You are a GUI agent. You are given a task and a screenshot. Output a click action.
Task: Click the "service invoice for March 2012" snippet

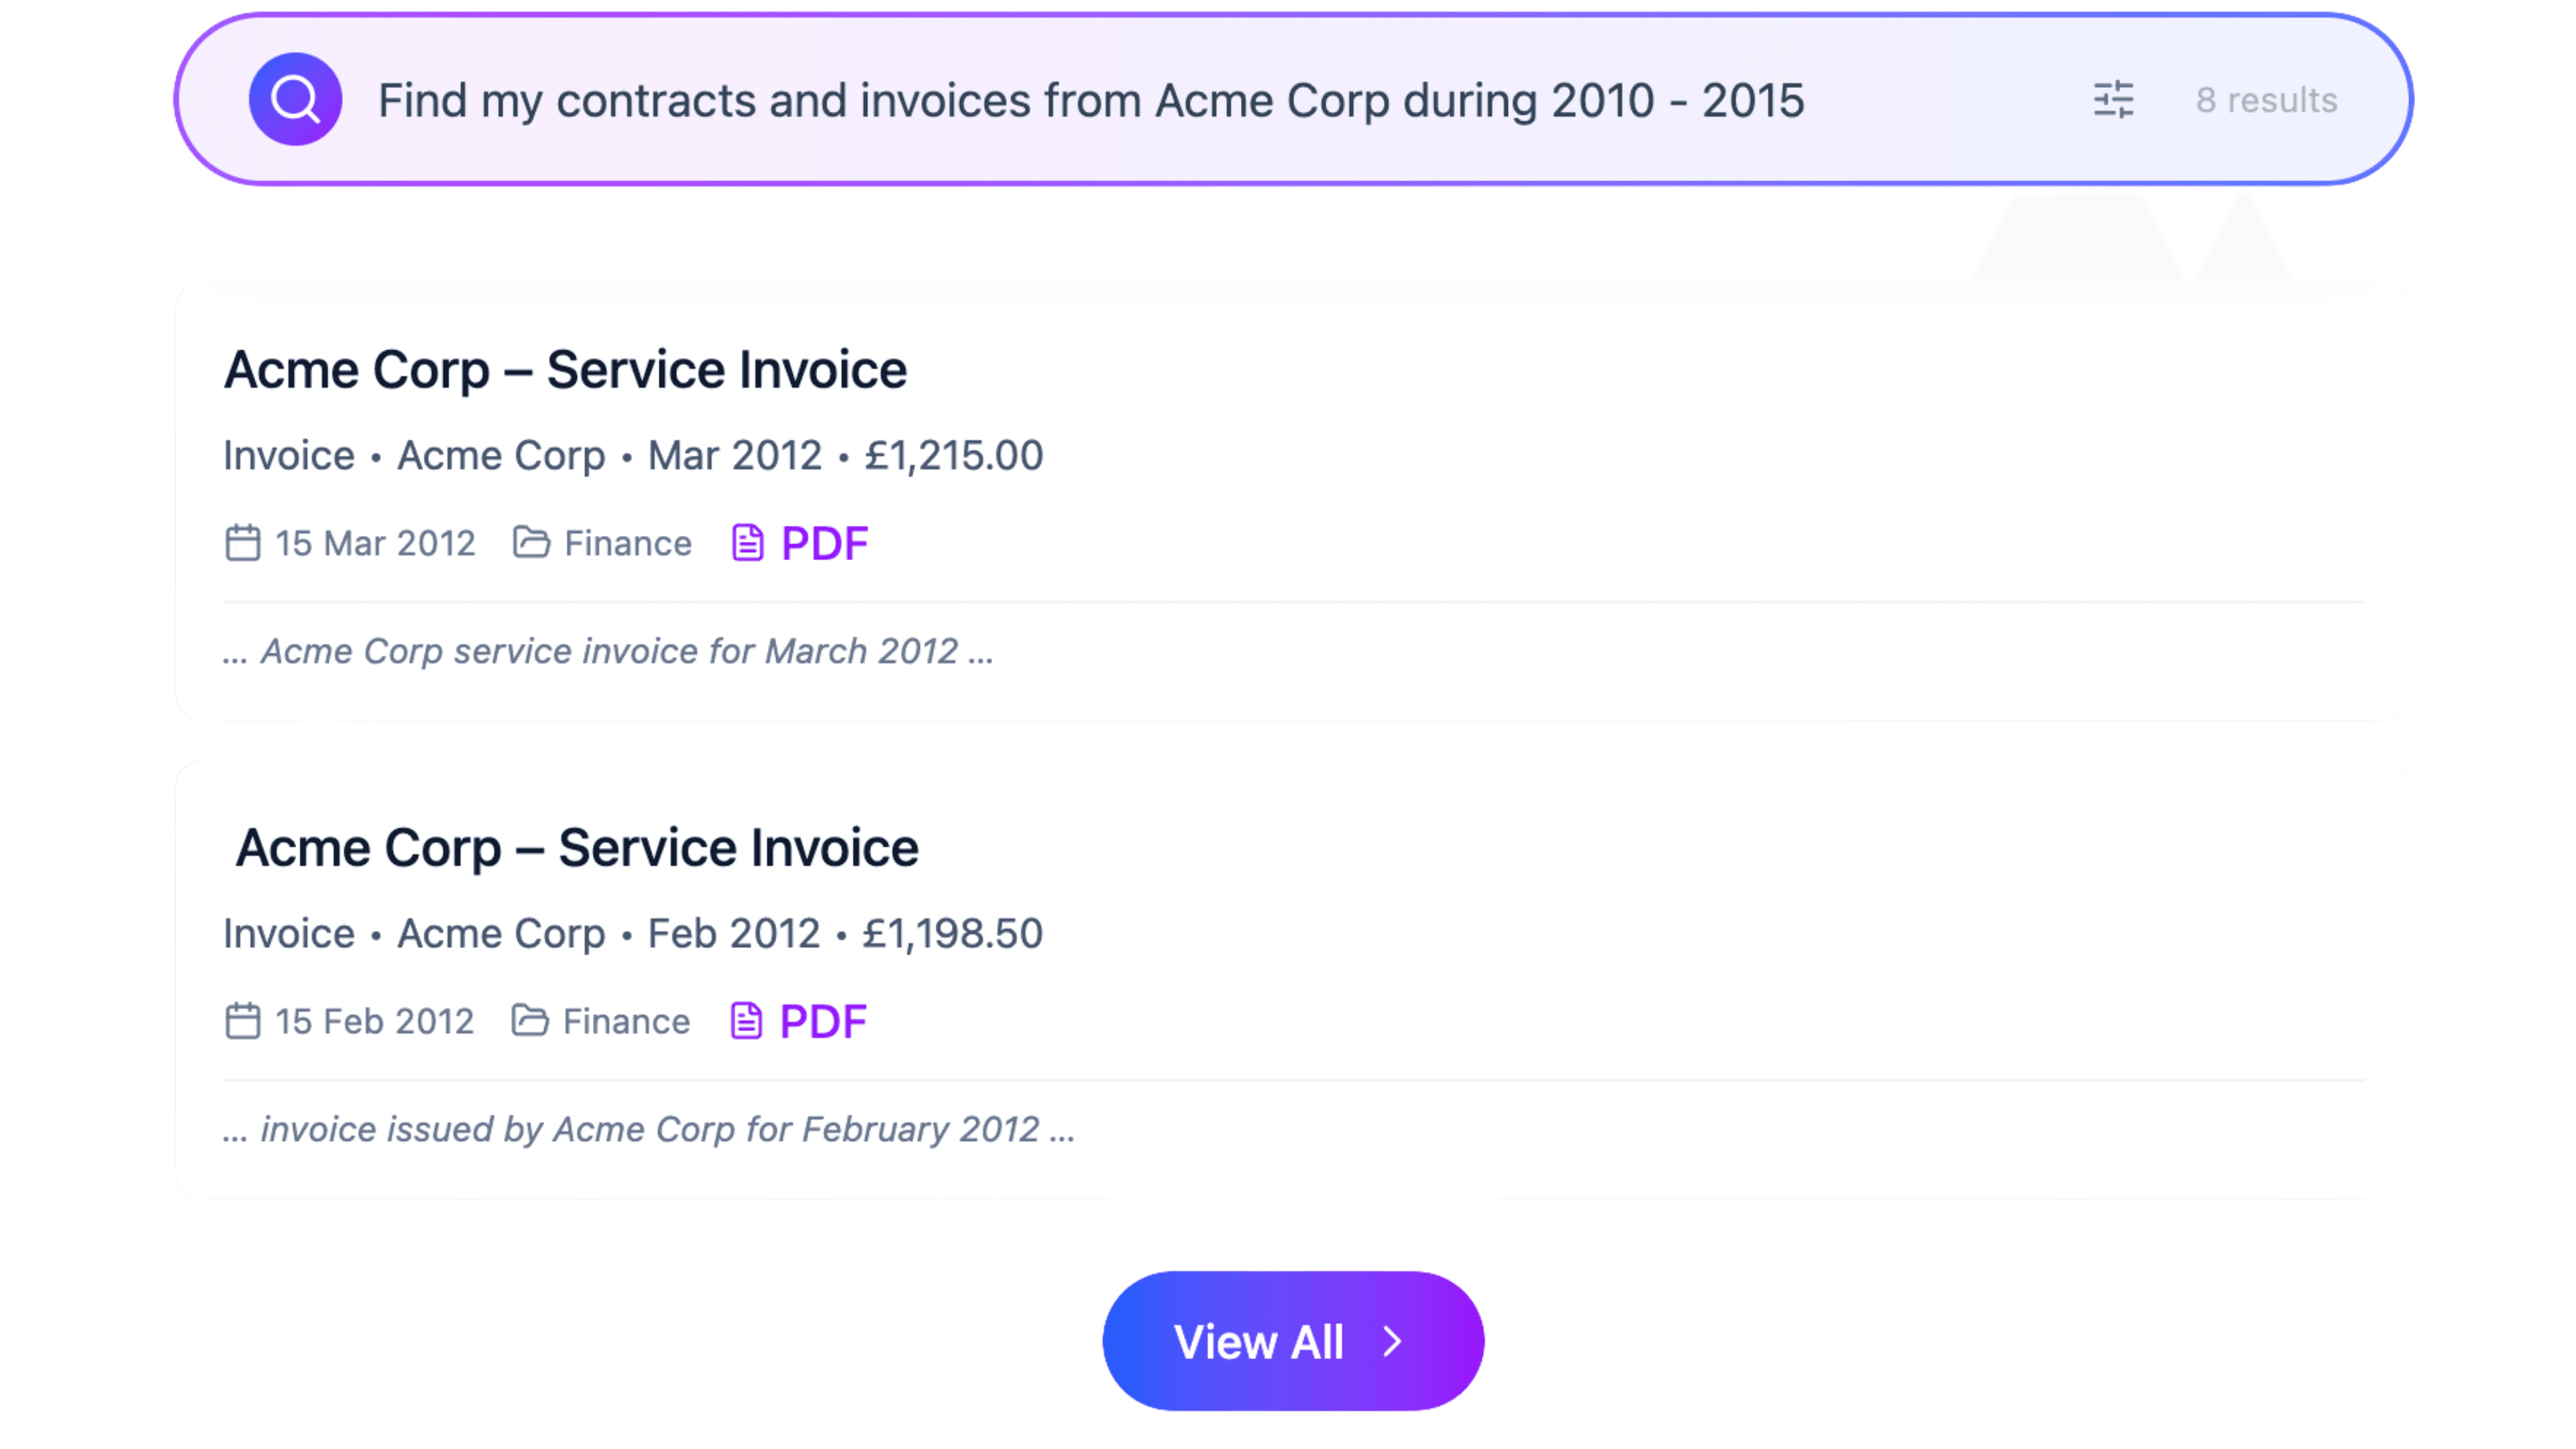[608, 651]
